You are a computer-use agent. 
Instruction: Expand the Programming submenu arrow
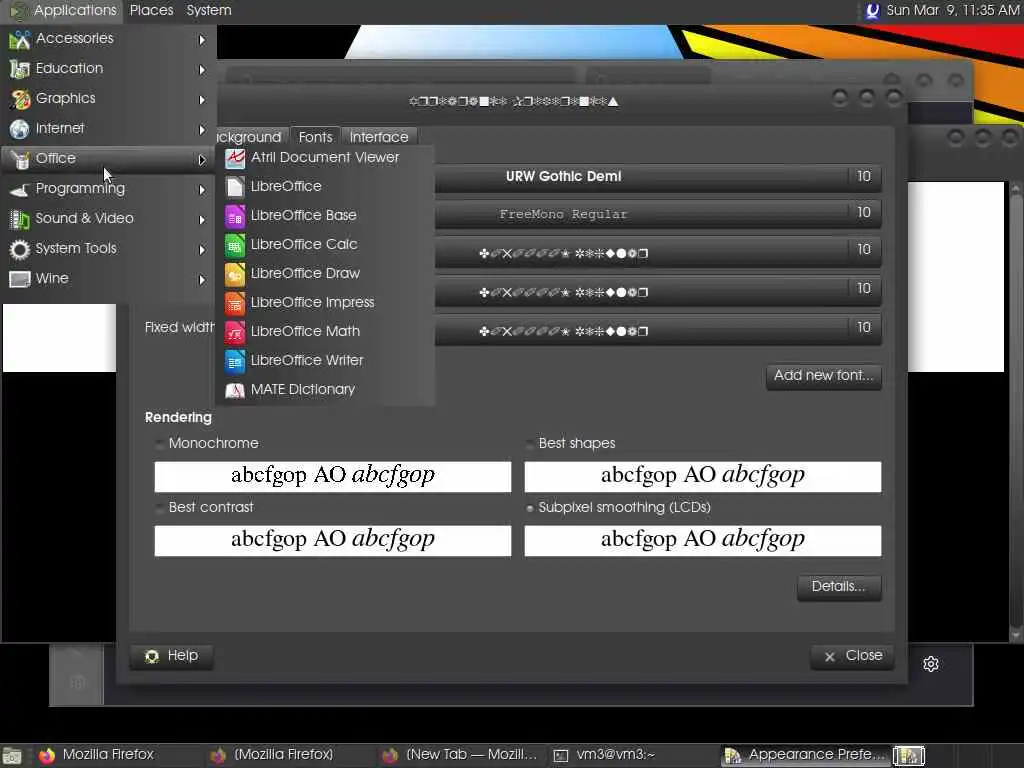(x=202, y=189)
